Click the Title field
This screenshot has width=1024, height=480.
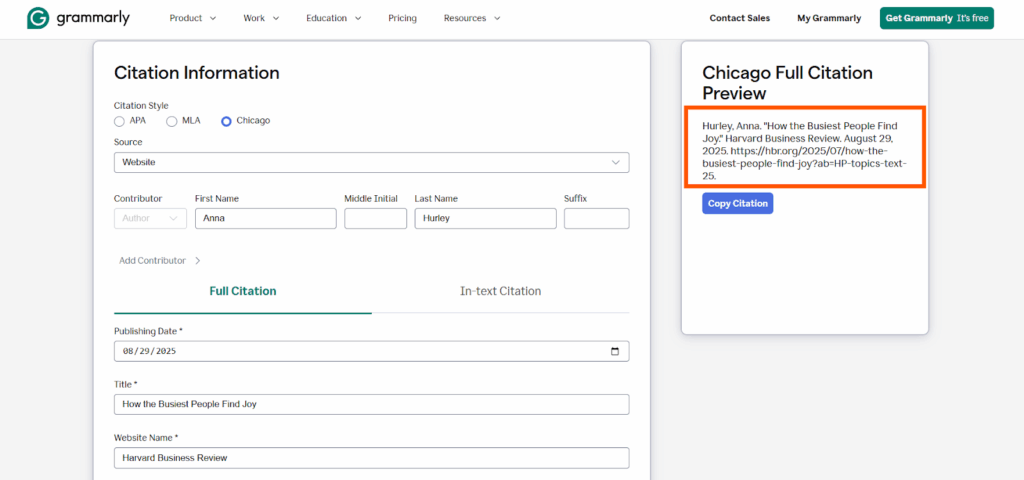tap(372, 404)
